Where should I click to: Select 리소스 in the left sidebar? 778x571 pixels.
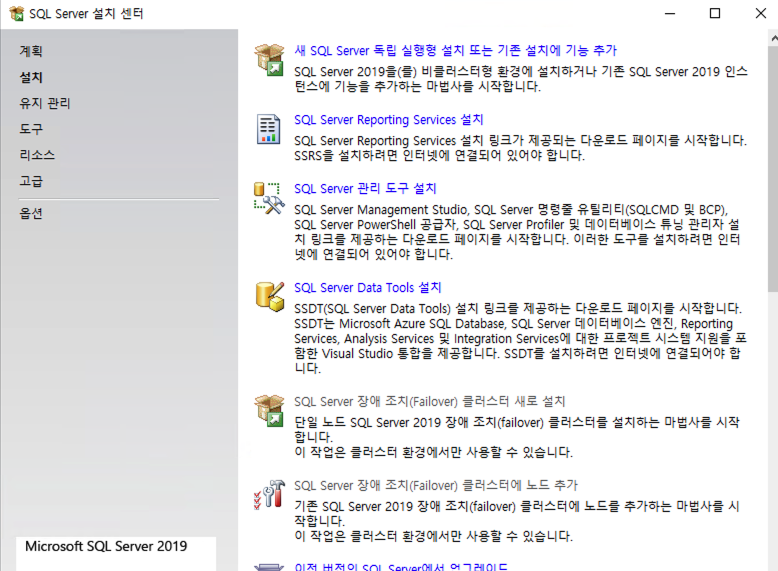tap(37, 155)
